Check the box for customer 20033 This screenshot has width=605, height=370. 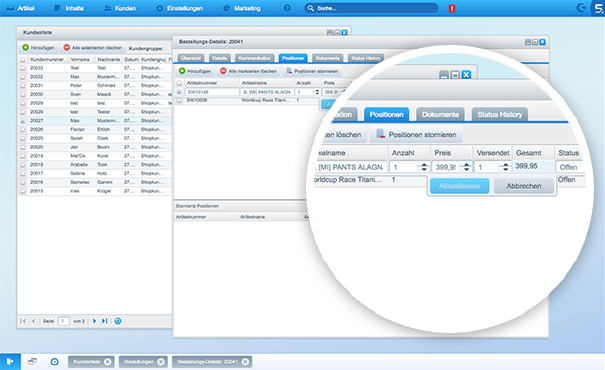pos(23,68)
